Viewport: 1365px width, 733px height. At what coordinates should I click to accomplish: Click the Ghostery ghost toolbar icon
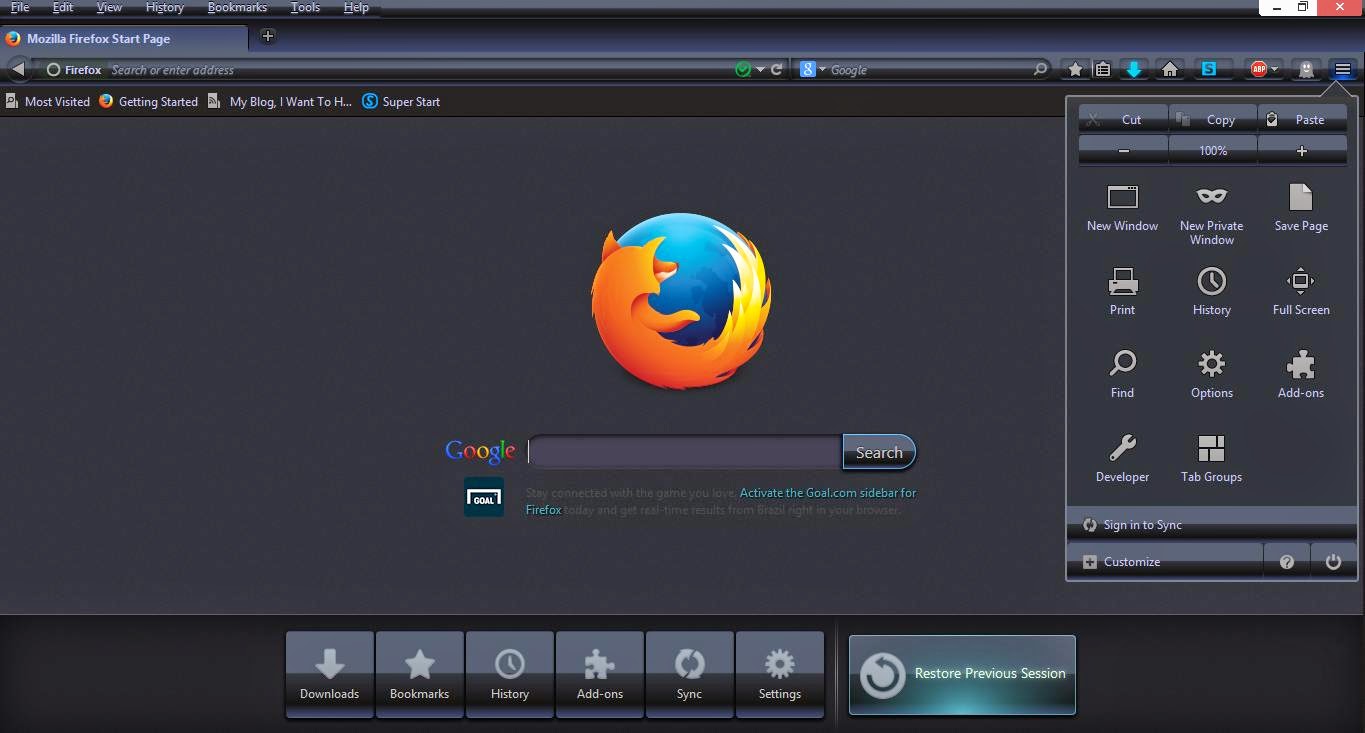pos(1305,69)
